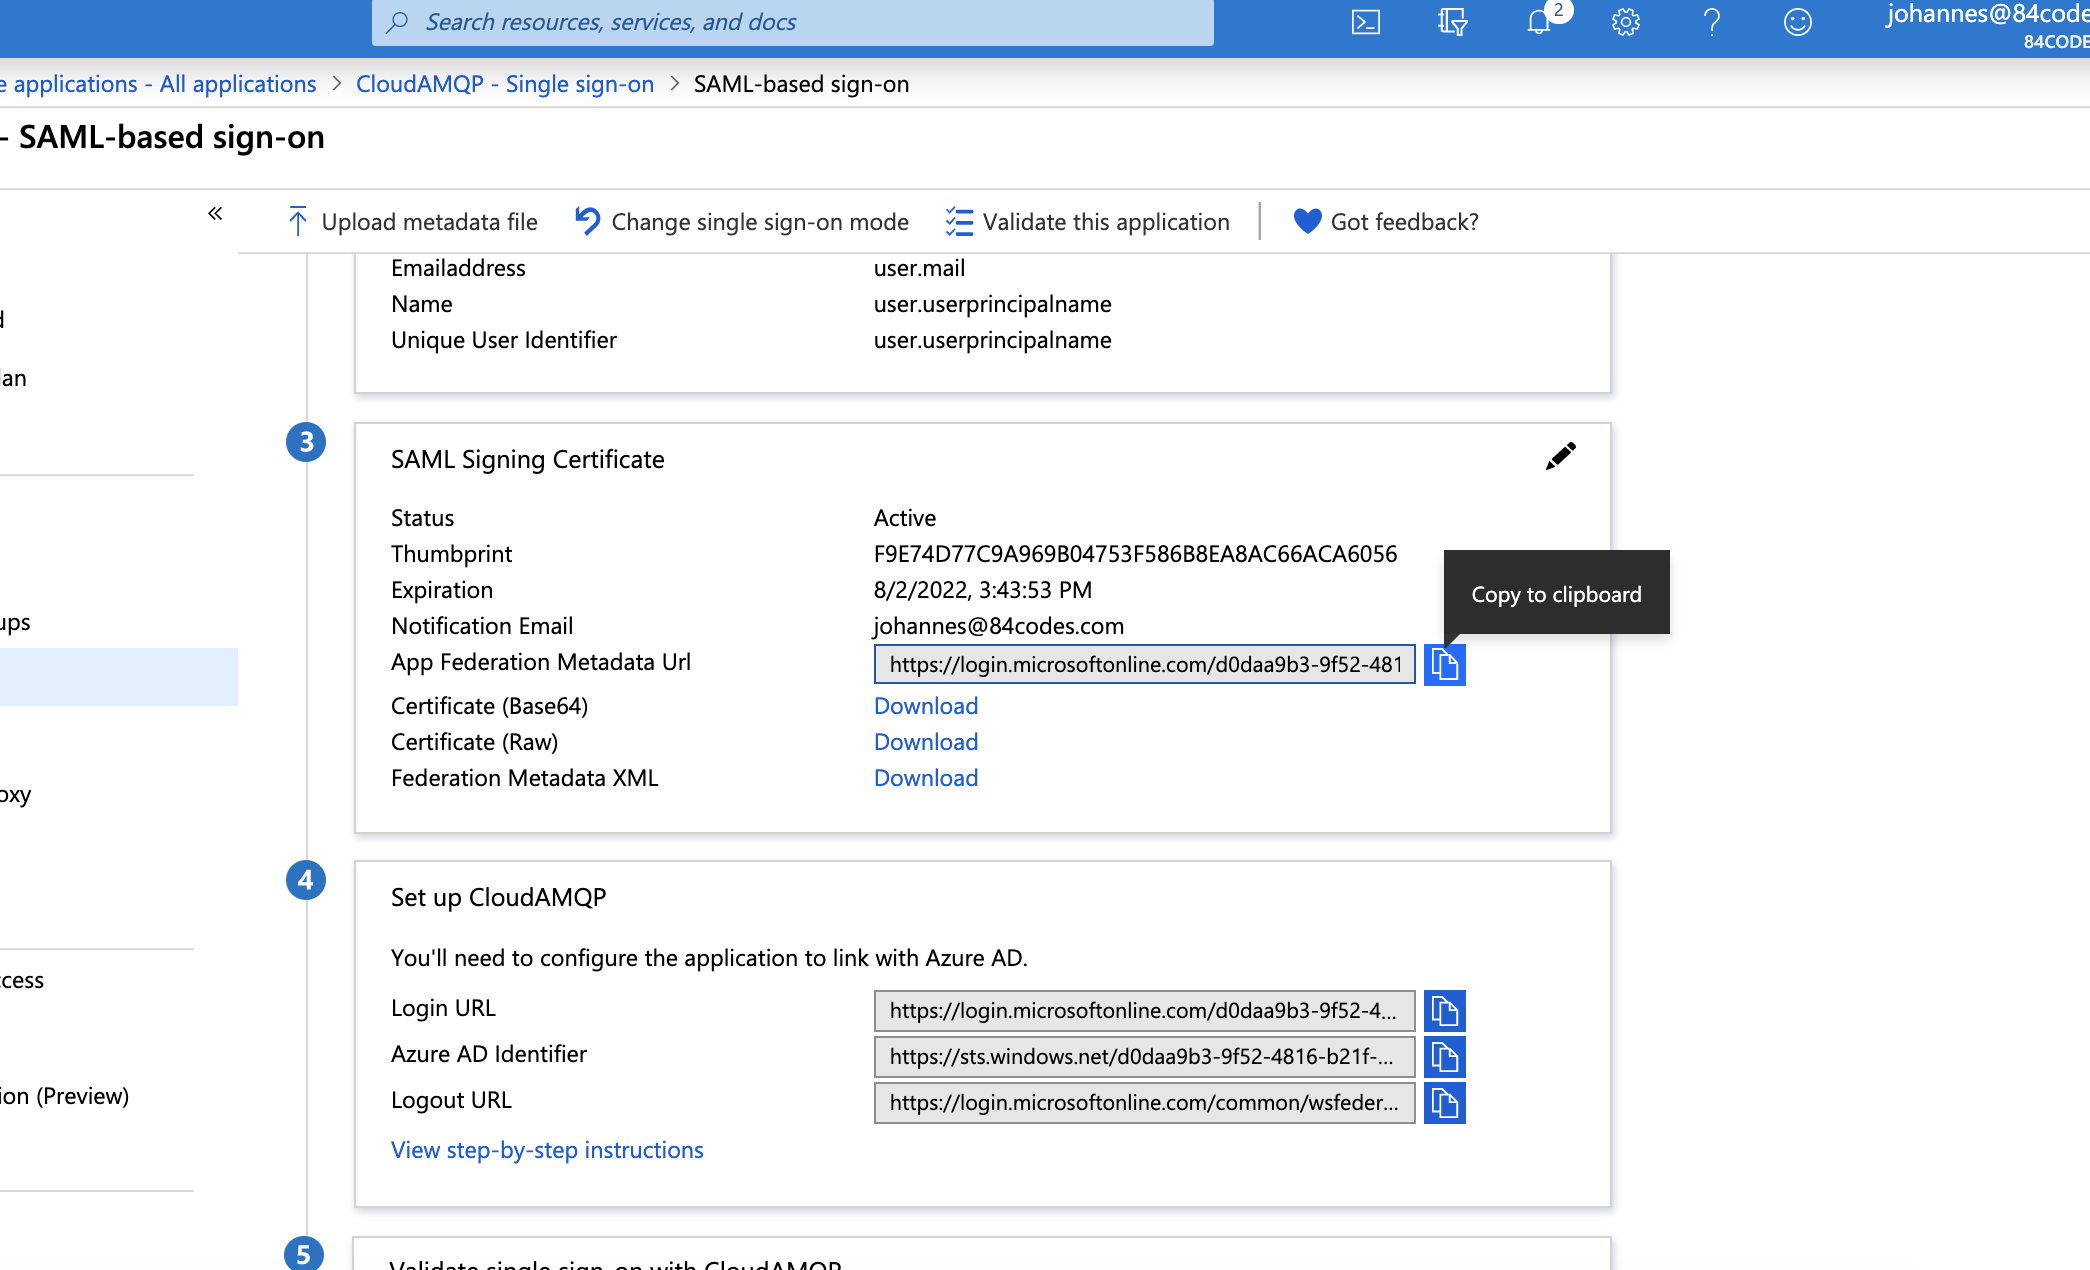This screenshot has height=1270, width=2090.
Task: Focus the Search resources, services, and docs box
Action: click(x=793, y=22)
